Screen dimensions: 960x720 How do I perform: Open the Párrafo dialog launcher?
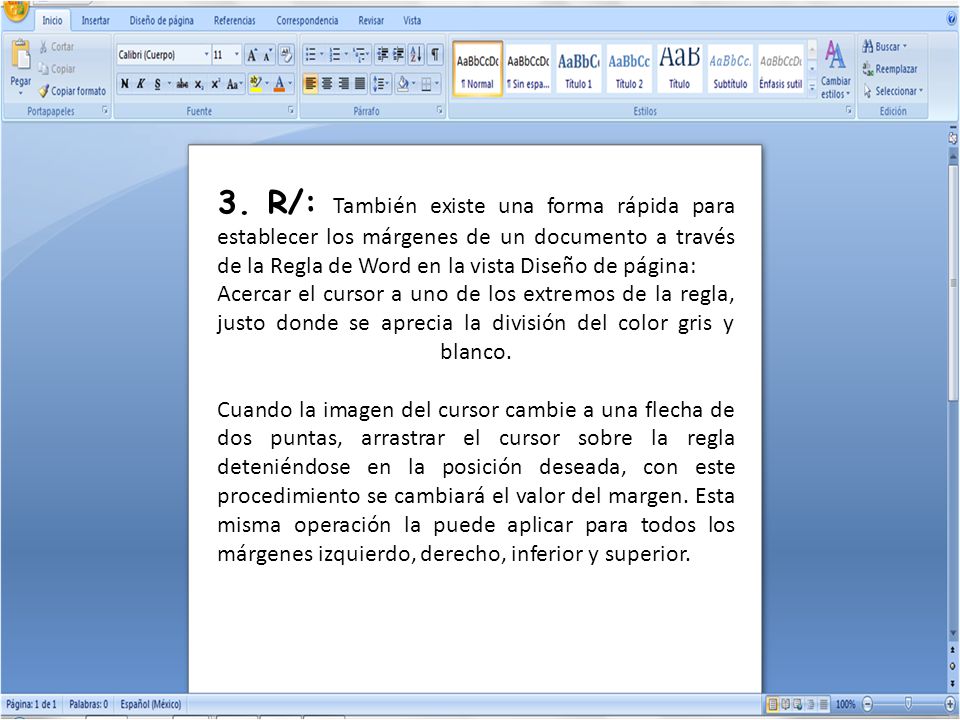pos(440,111)
